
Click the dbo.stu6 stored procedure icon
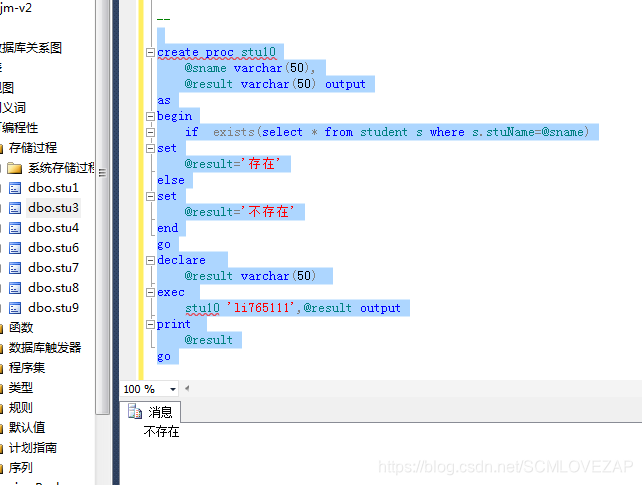click(15, 248)
